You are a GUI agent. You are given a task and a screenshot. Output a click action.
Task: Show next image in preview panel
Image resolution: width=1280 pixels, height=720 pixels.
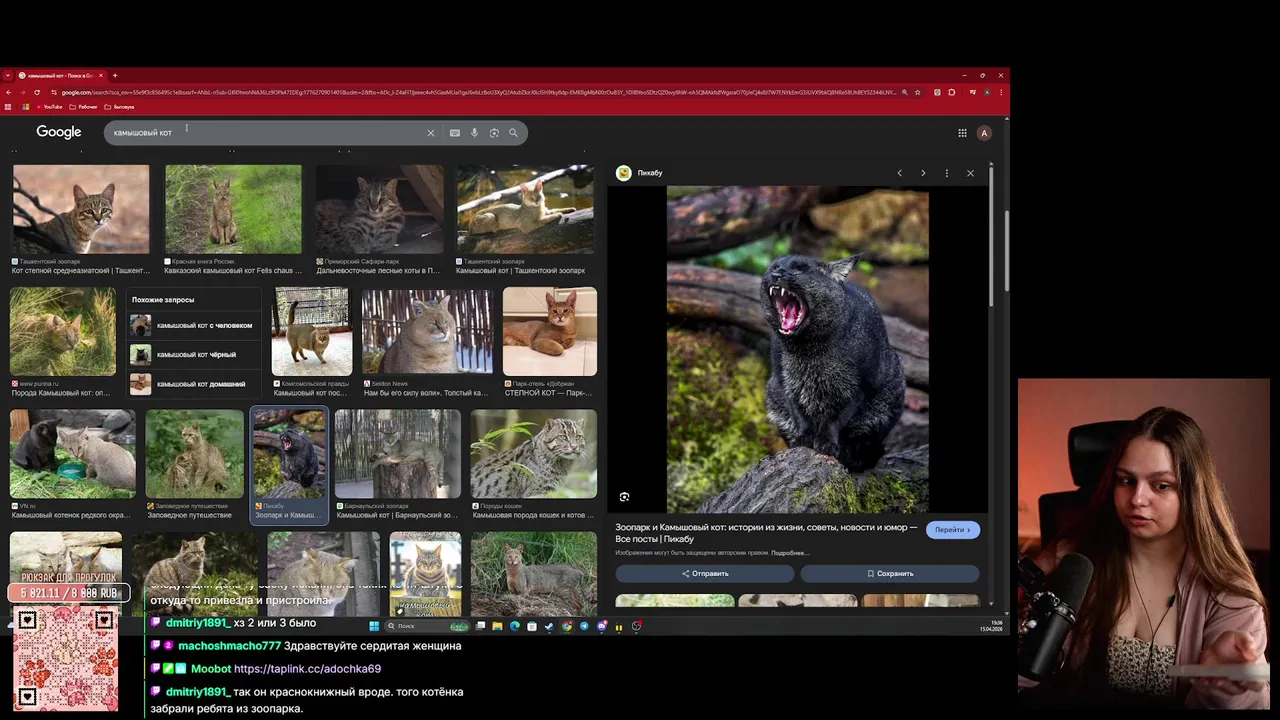(923, 173)
